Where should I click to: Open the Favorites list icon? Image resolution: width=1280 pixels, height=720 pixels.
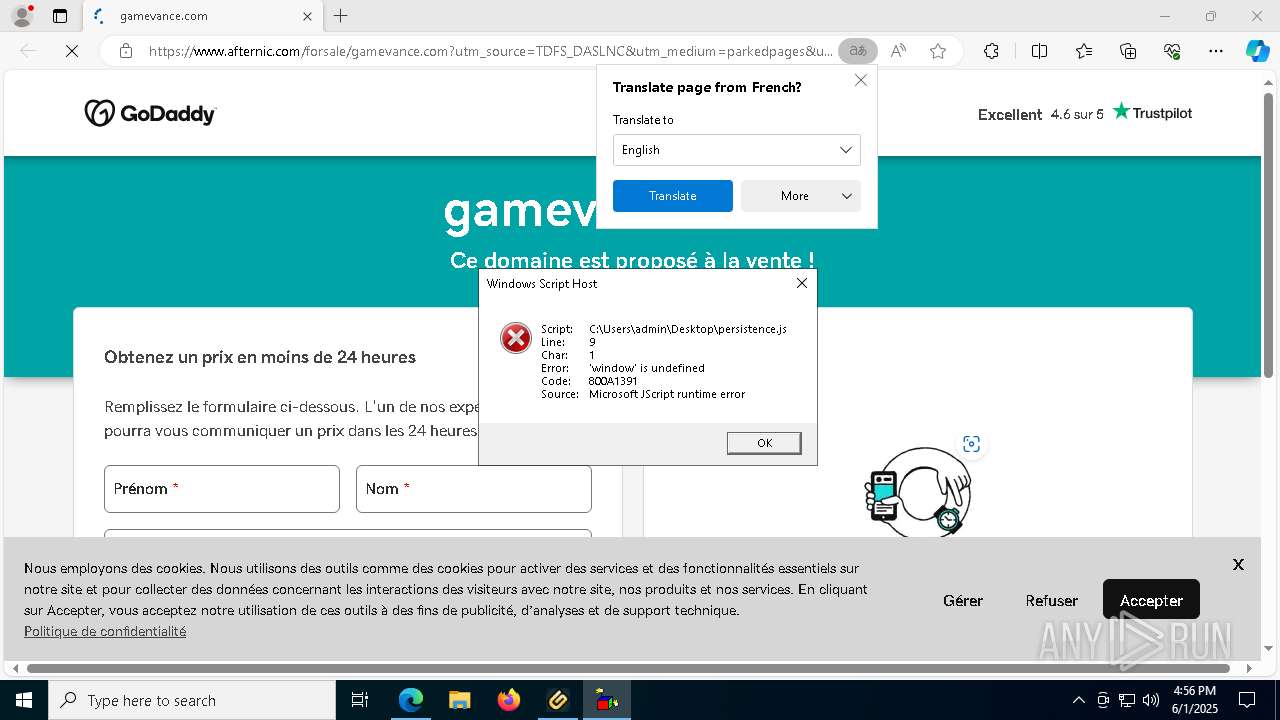pyautogui.click(x=1084, y=51)
